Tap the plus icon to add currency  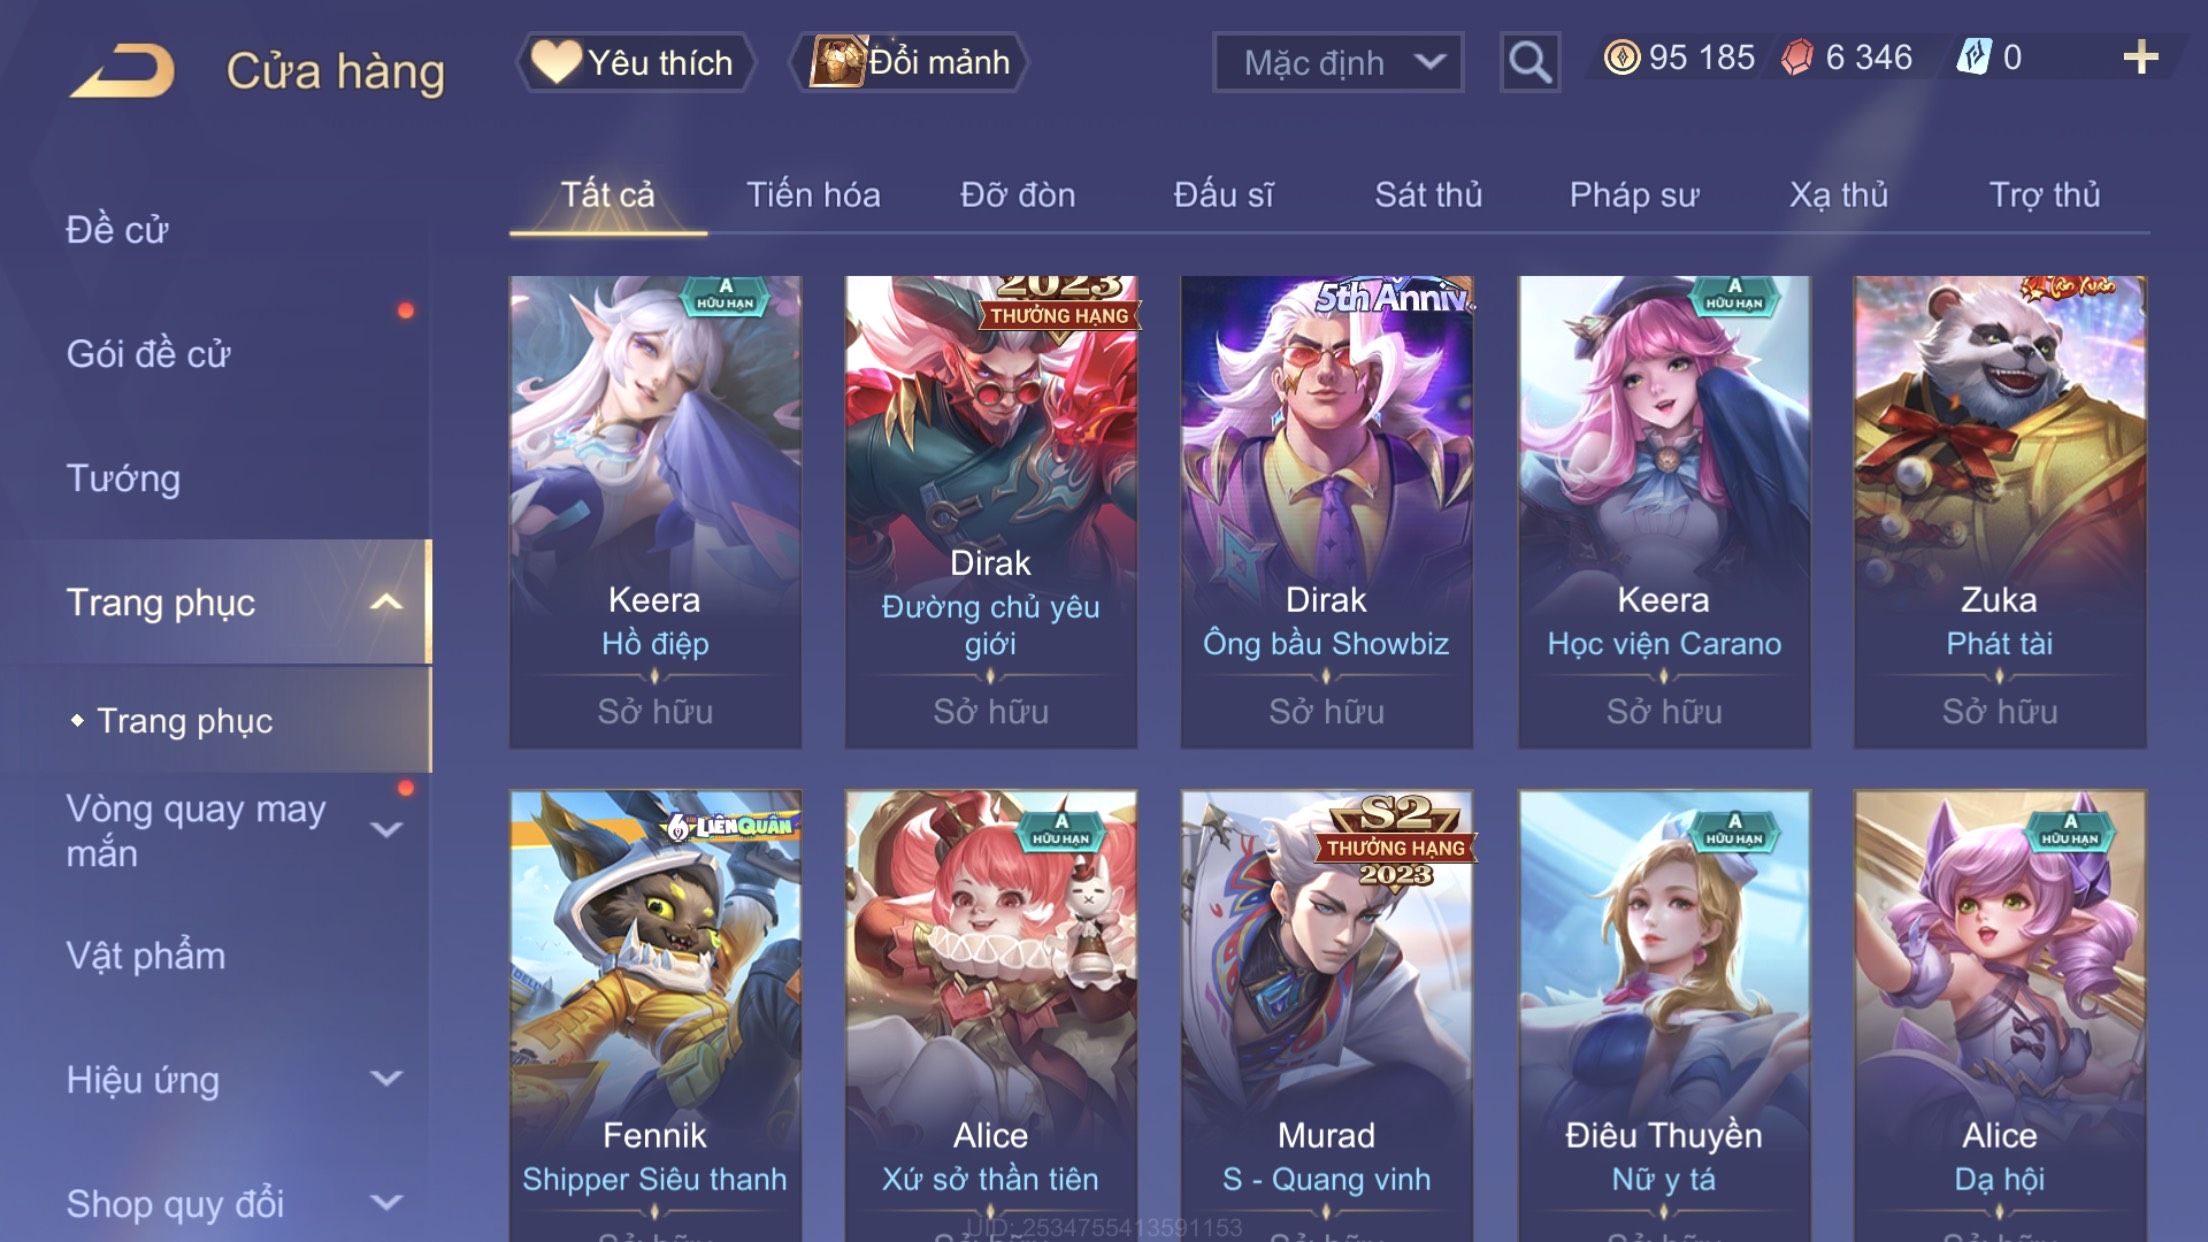click(2140, 58)
